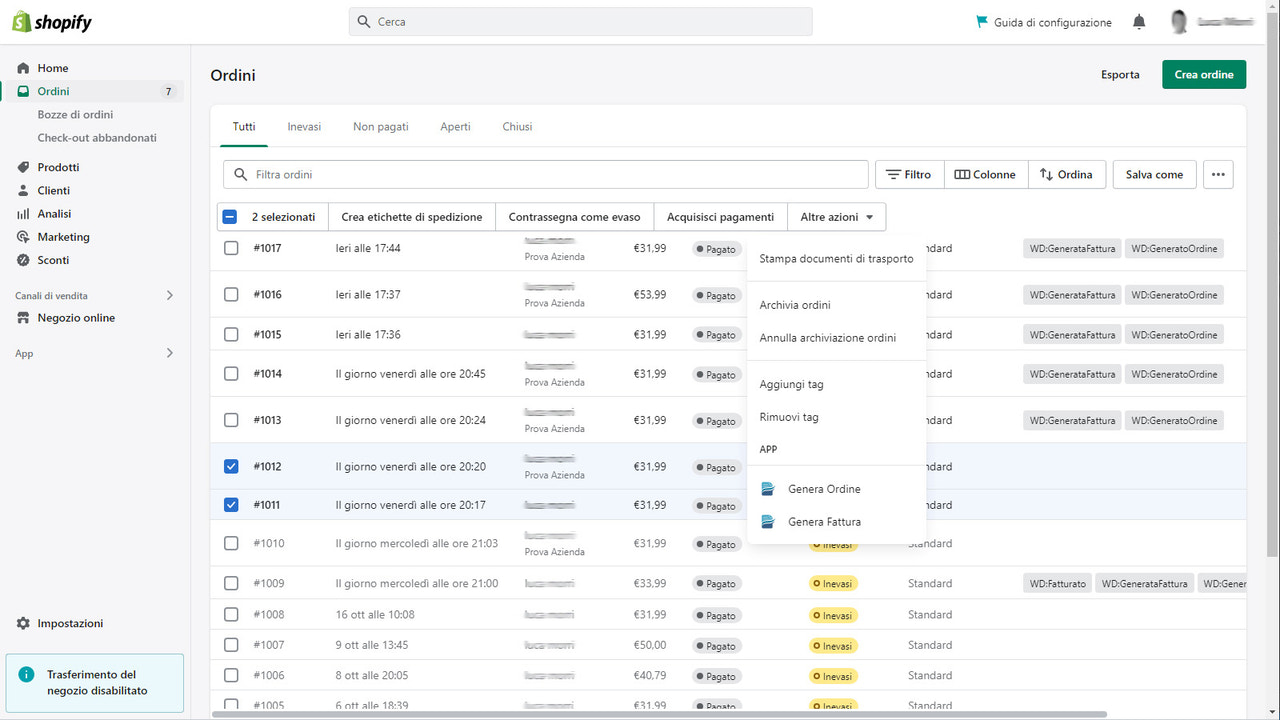Switch to the Tutti tab

(244, 127)
